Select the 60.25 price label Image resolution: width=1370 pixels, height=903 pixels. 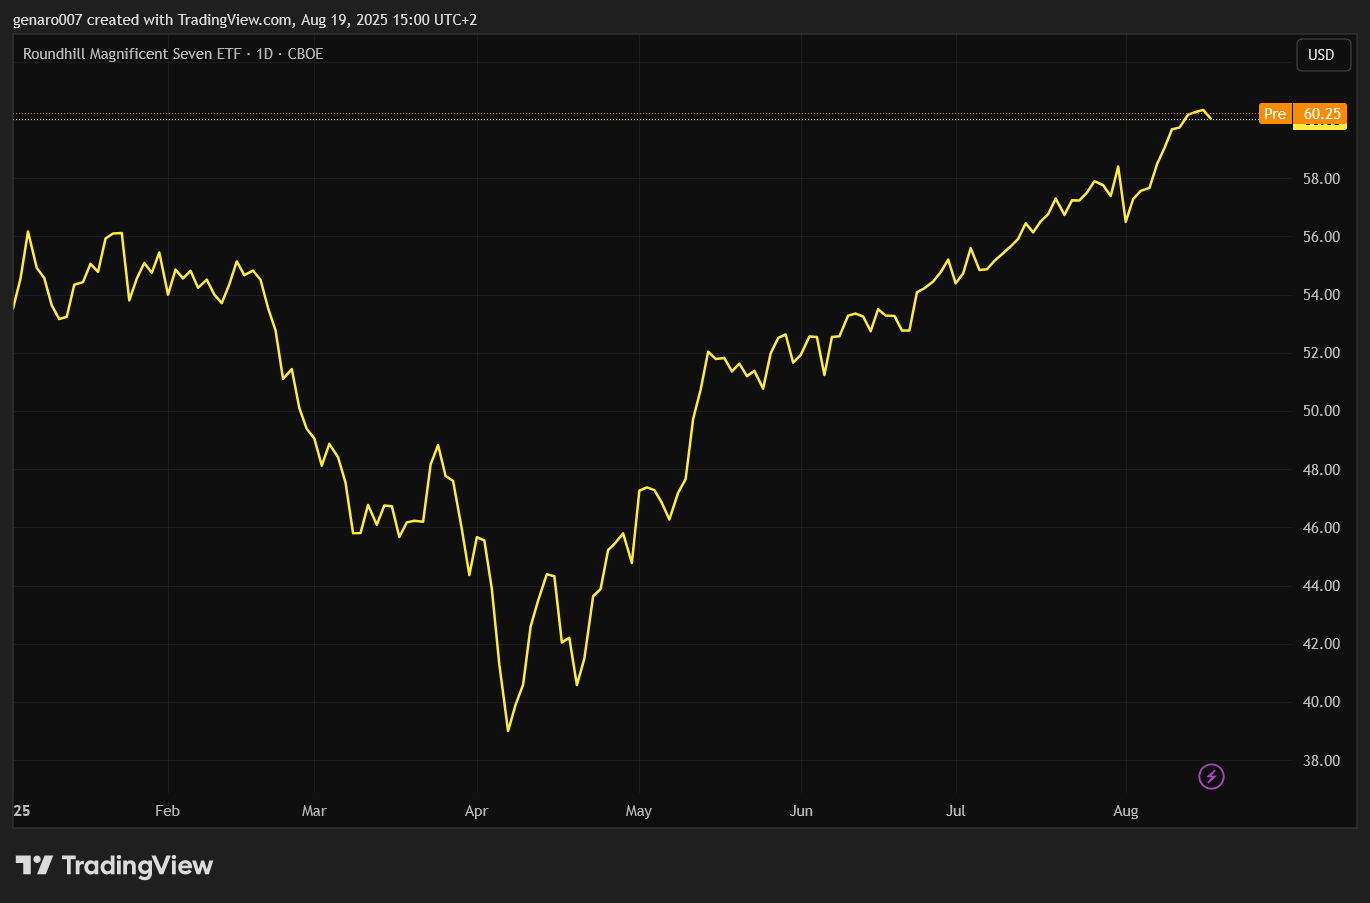1321,114
